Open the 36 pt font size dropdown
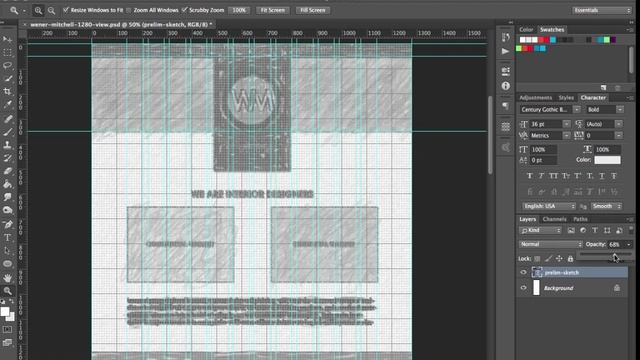Screen dimensions: 640x360 (x=567, y=124)
